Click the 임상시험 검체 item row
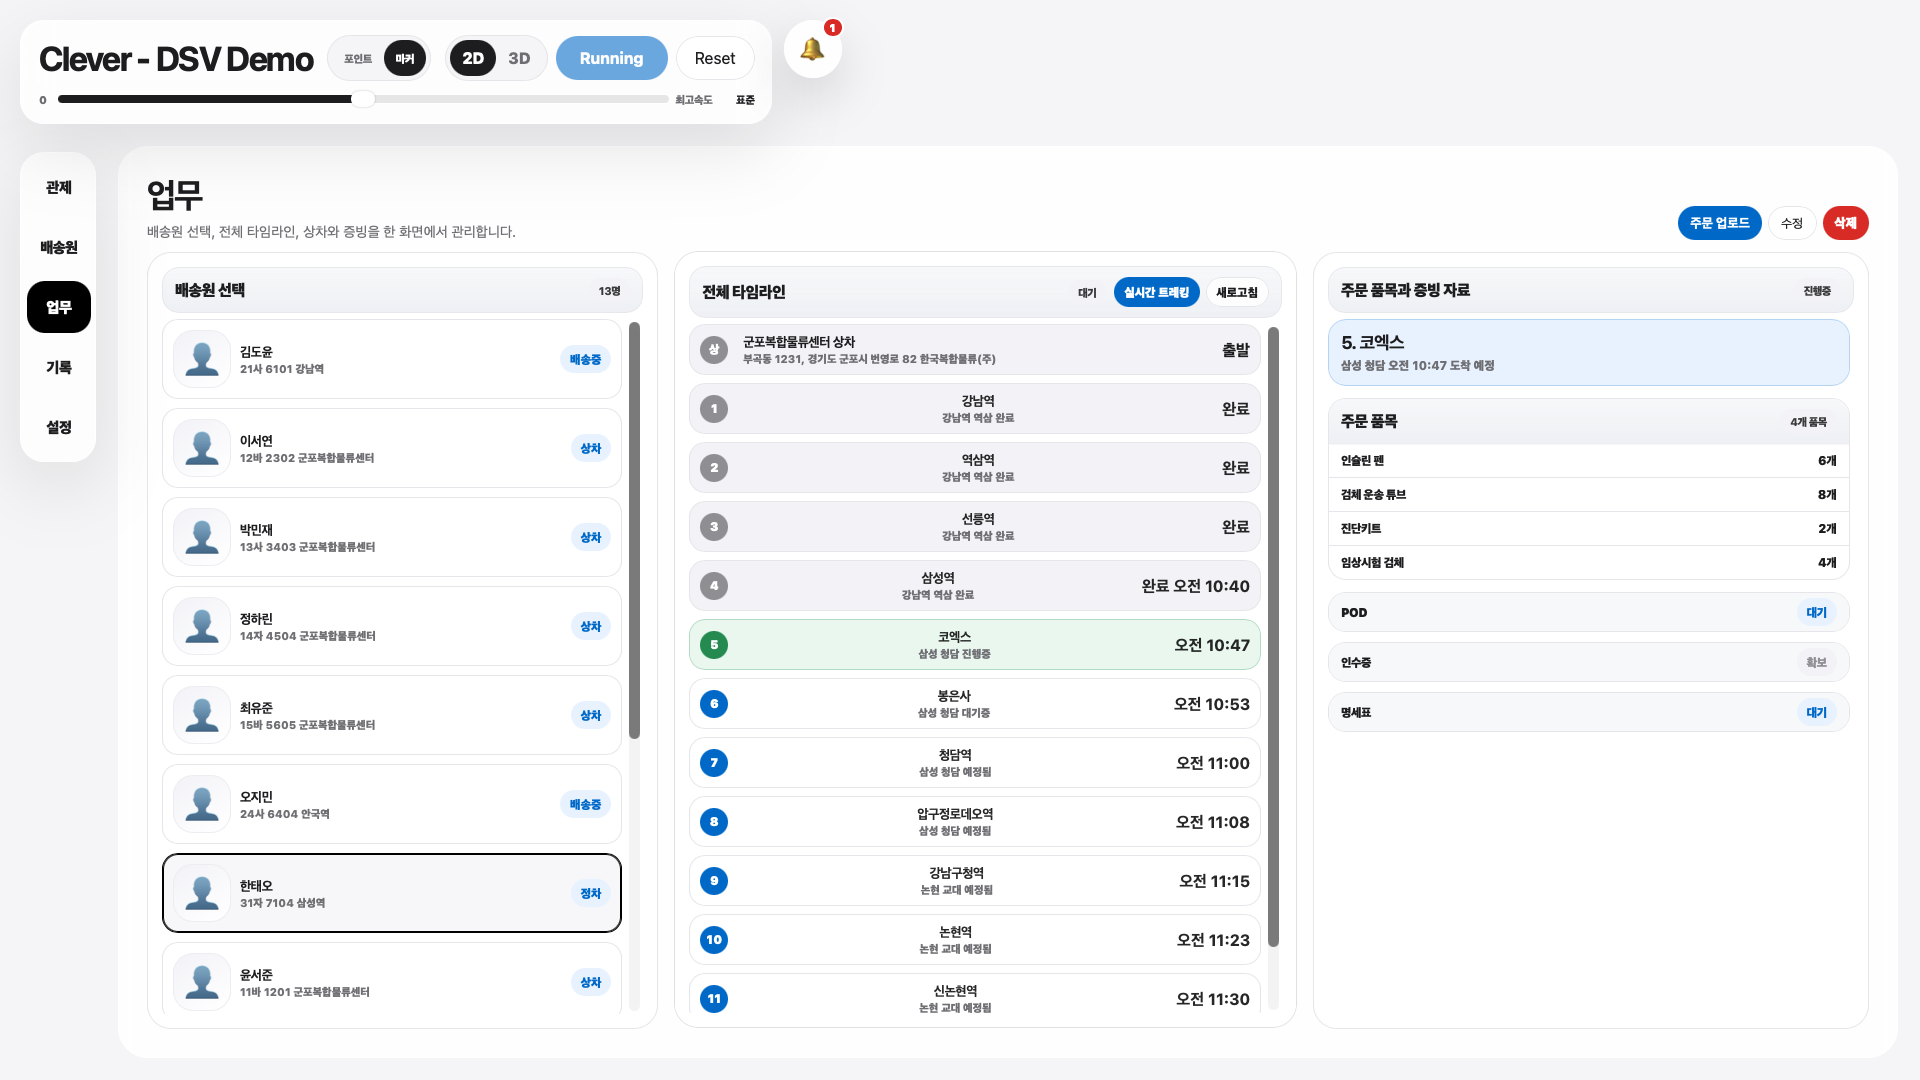Image resolution: width=1920 pixels, height=1080 pixels. [1588, 563]
